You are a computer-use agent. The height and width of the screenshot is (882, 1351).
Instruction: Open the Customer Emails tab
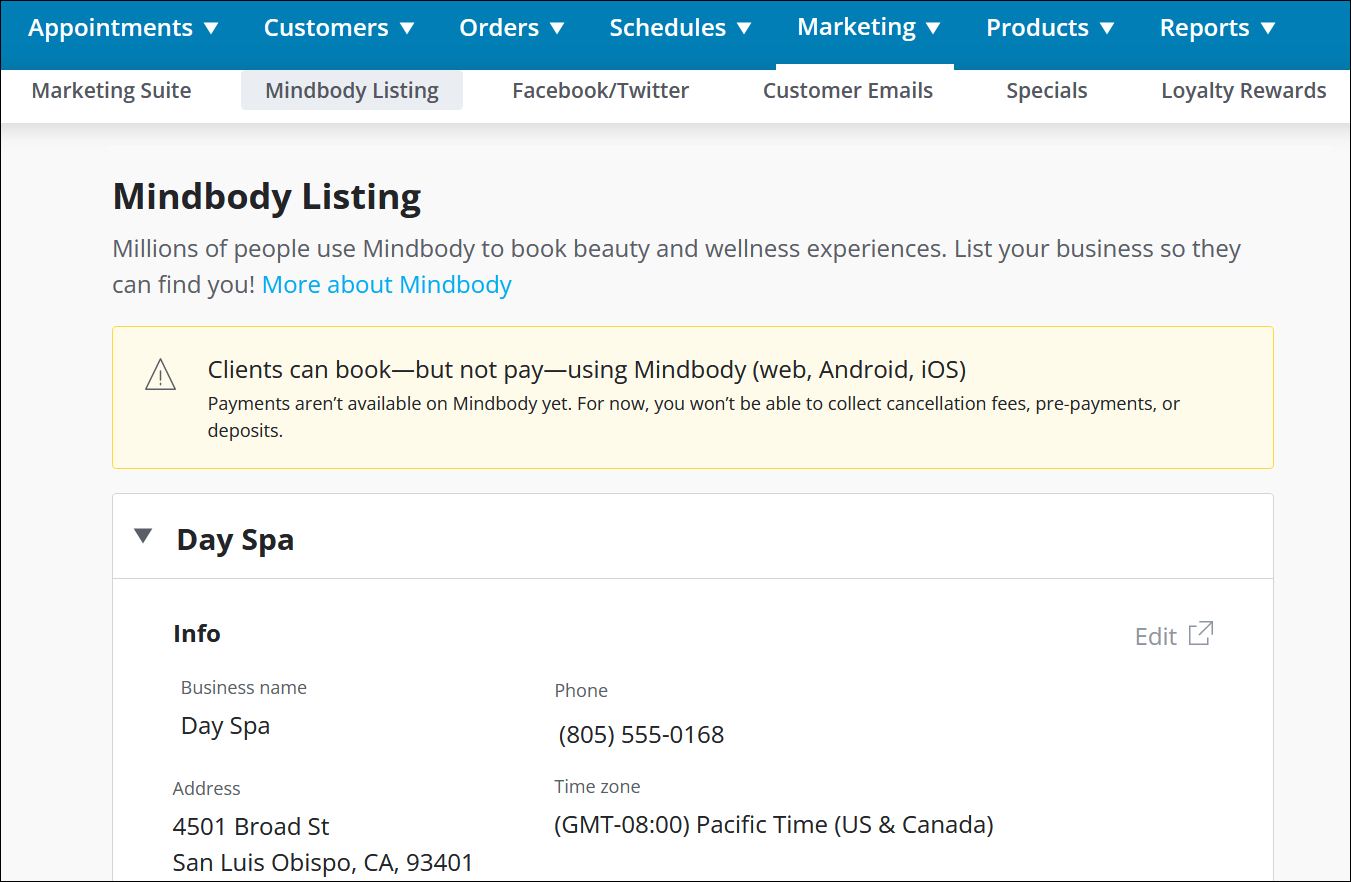848,90
